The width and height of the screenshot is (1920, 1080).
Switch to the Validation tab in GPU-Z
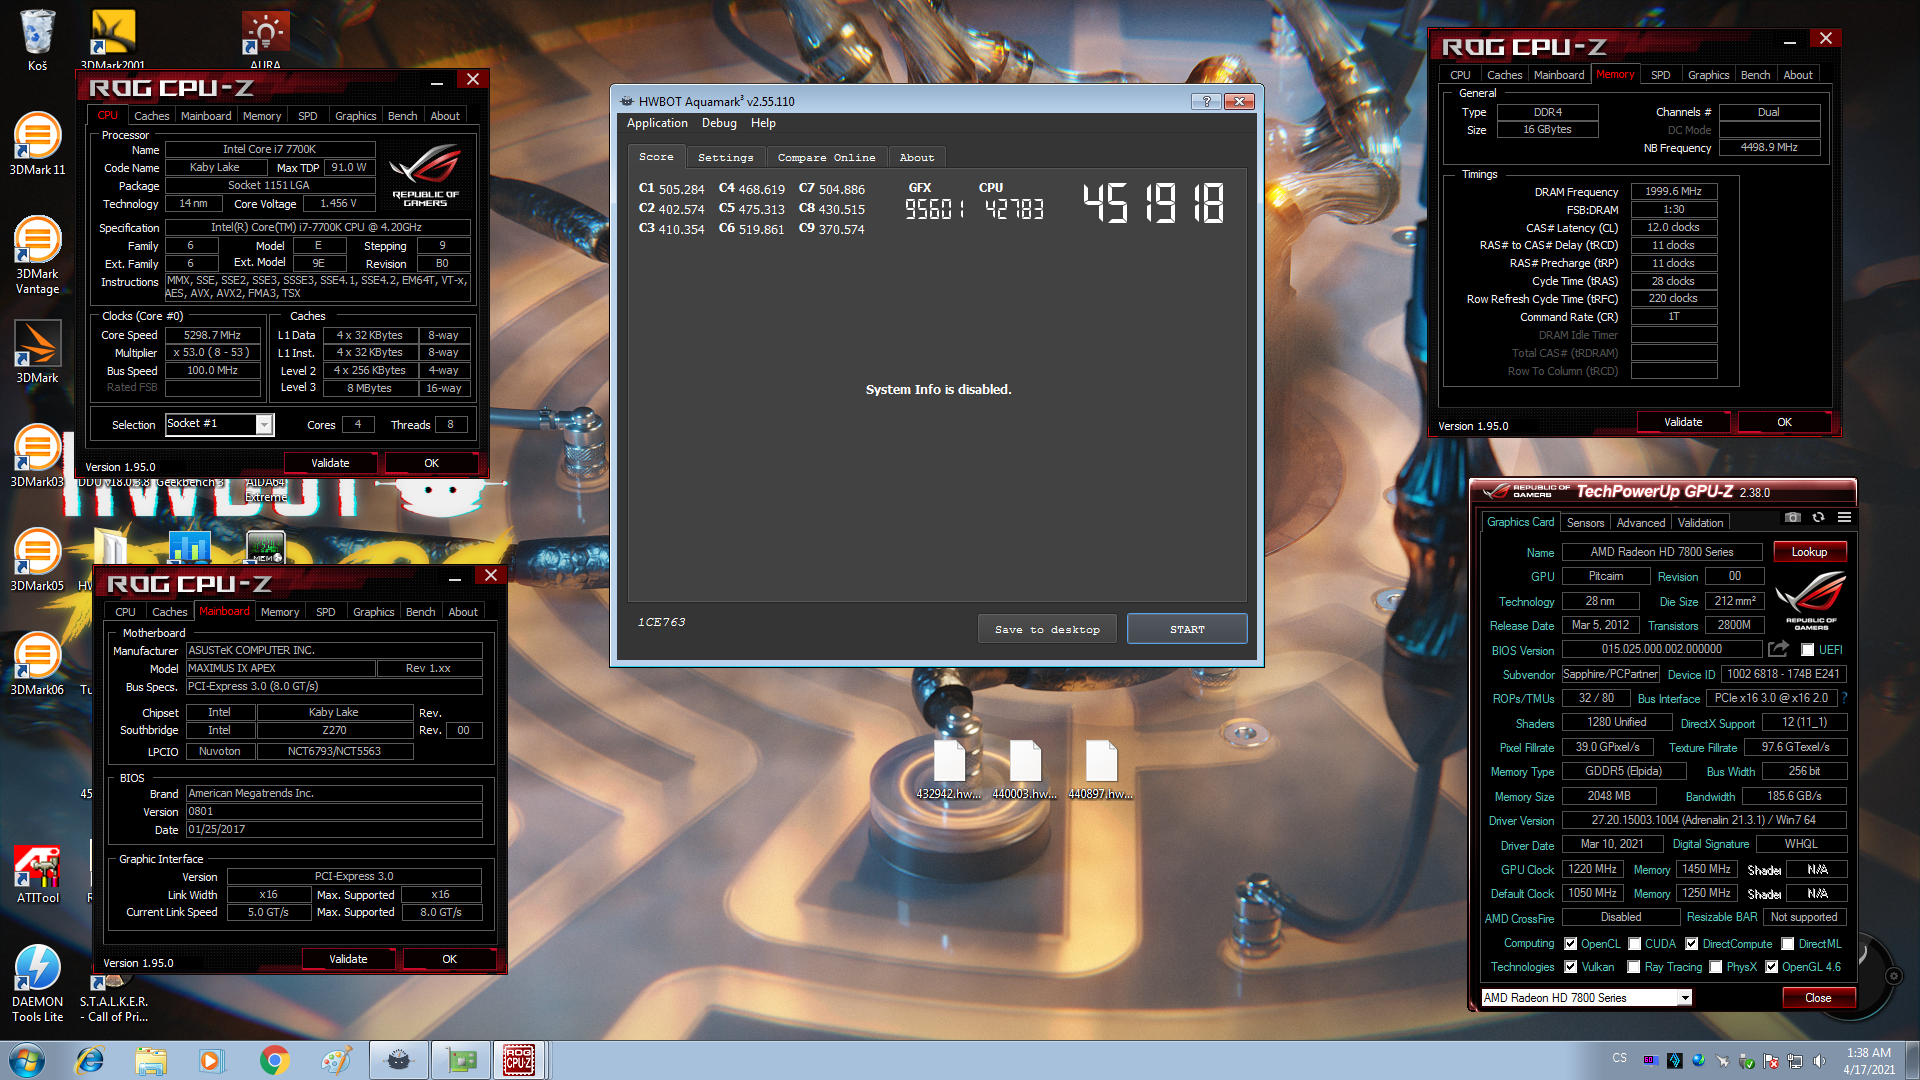coord(1700,523)
